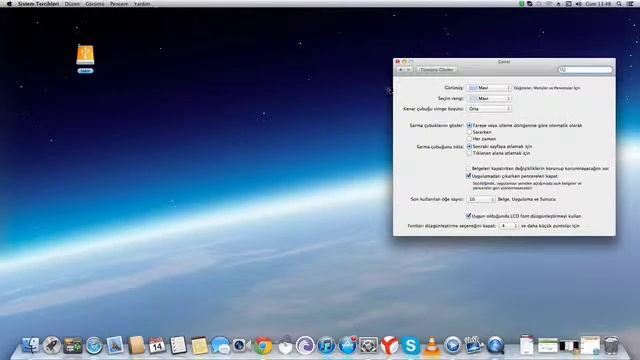Open Son kullanılan öğe sayısı dropdown

point(481,199)
